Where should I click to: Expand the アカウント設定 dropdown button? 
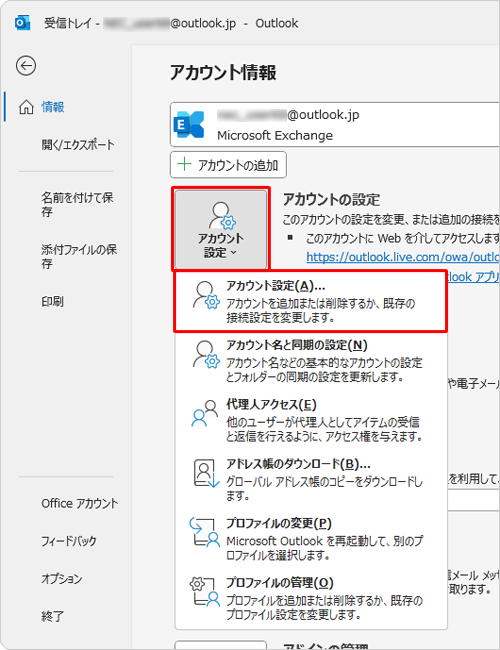pos(221,229)
